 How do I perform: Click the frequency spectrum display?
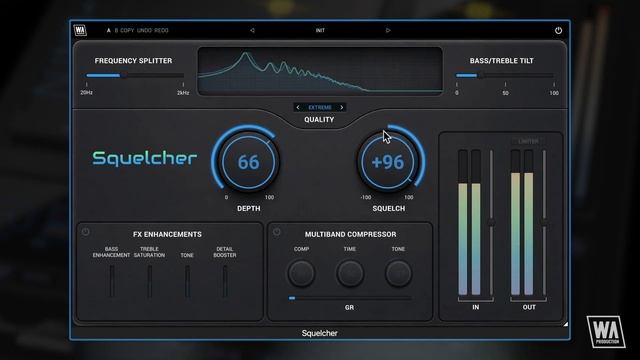320,71
